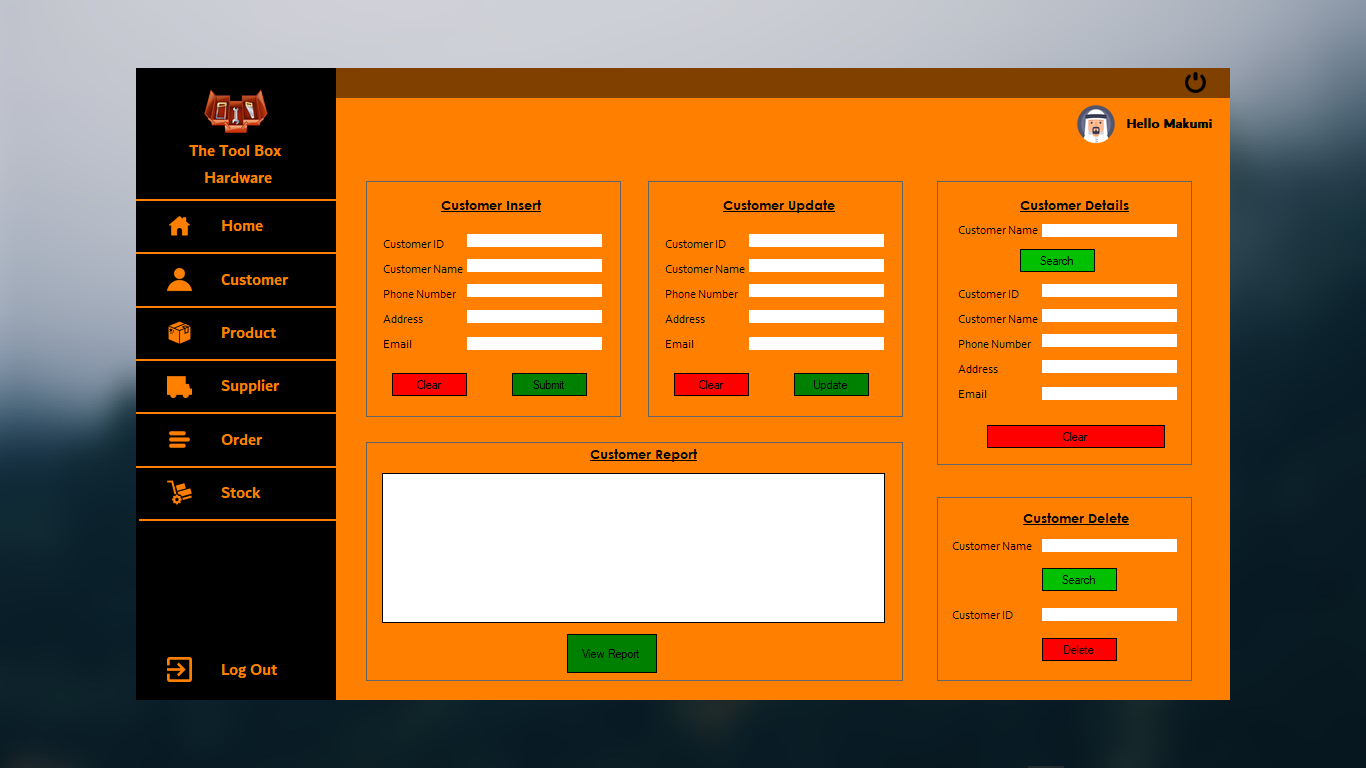Screen dimensions: 1366x768
Task: Click Search in the Customer Details panel
Action: (1057, 260)
